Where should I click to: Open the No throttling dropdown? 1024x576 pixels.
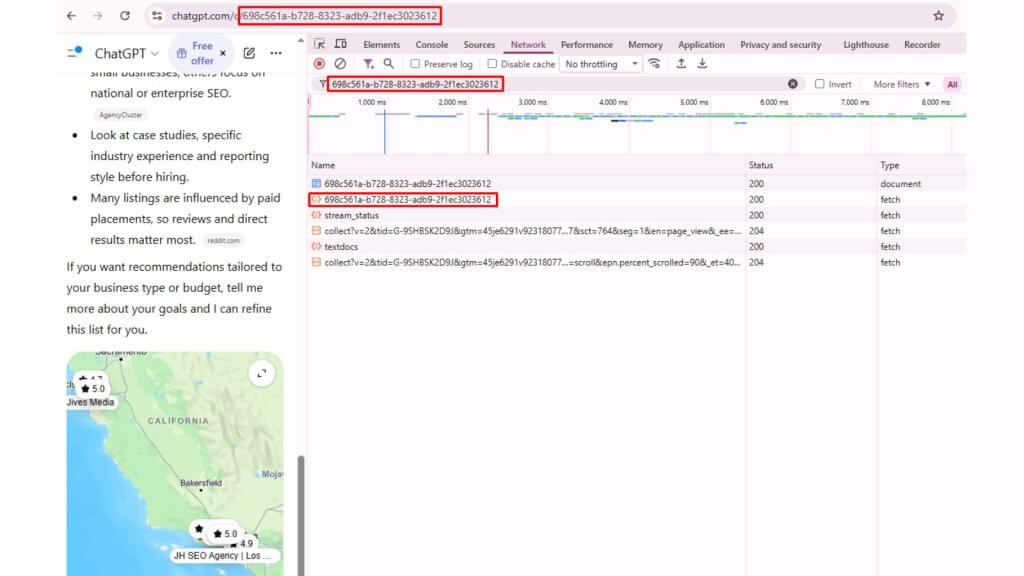coord(601,64)
